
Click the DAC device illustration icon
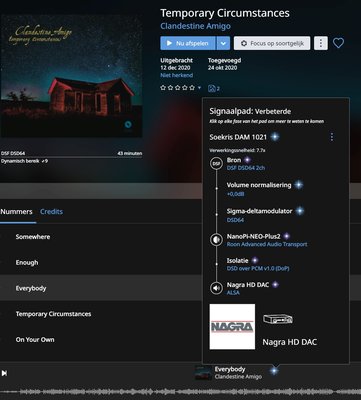coord(278,319)
